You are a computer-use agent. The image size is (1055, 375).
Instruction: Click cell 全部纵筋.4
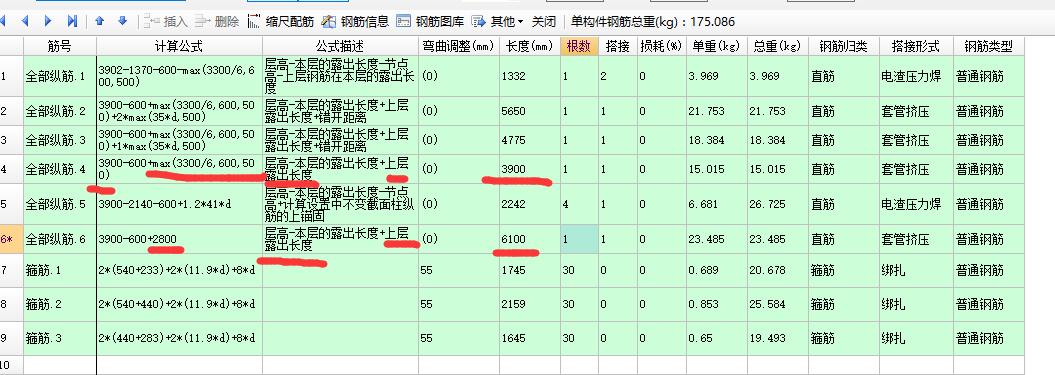60,169
